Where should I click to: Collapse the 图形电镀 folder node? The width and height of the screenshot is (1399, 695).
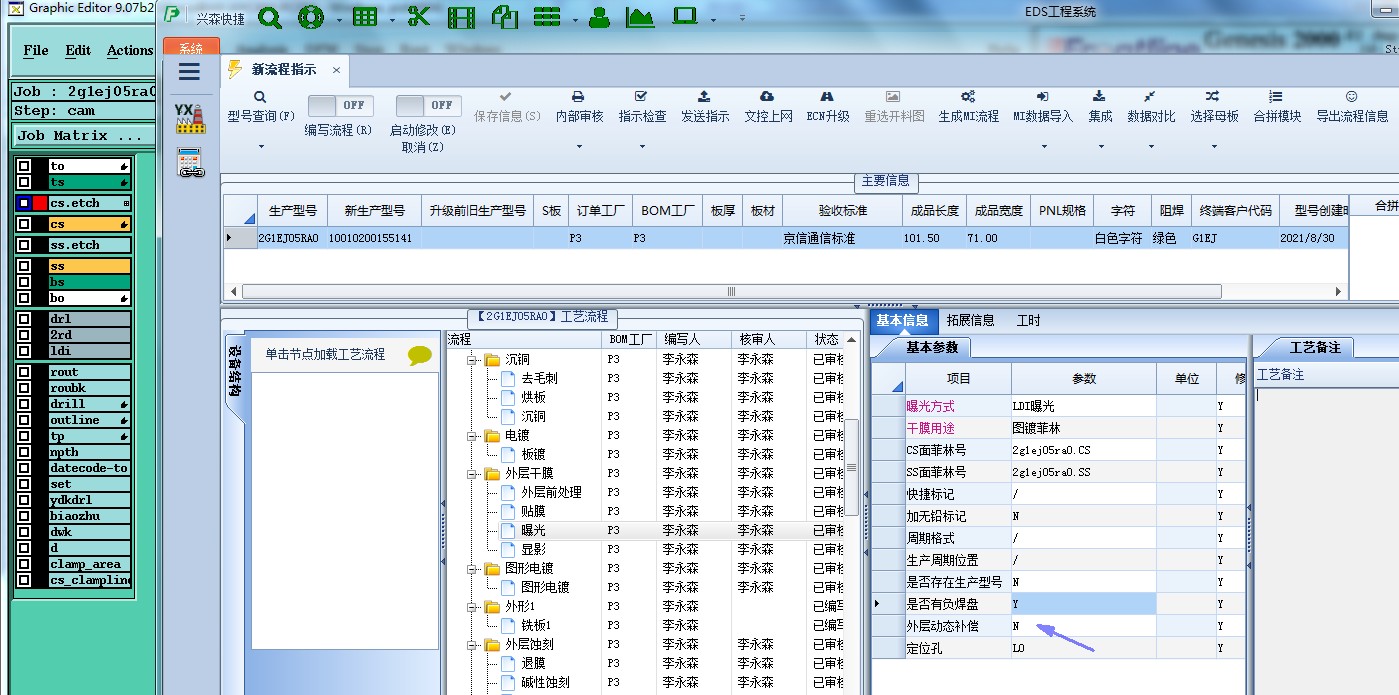[x=471, y=569]
